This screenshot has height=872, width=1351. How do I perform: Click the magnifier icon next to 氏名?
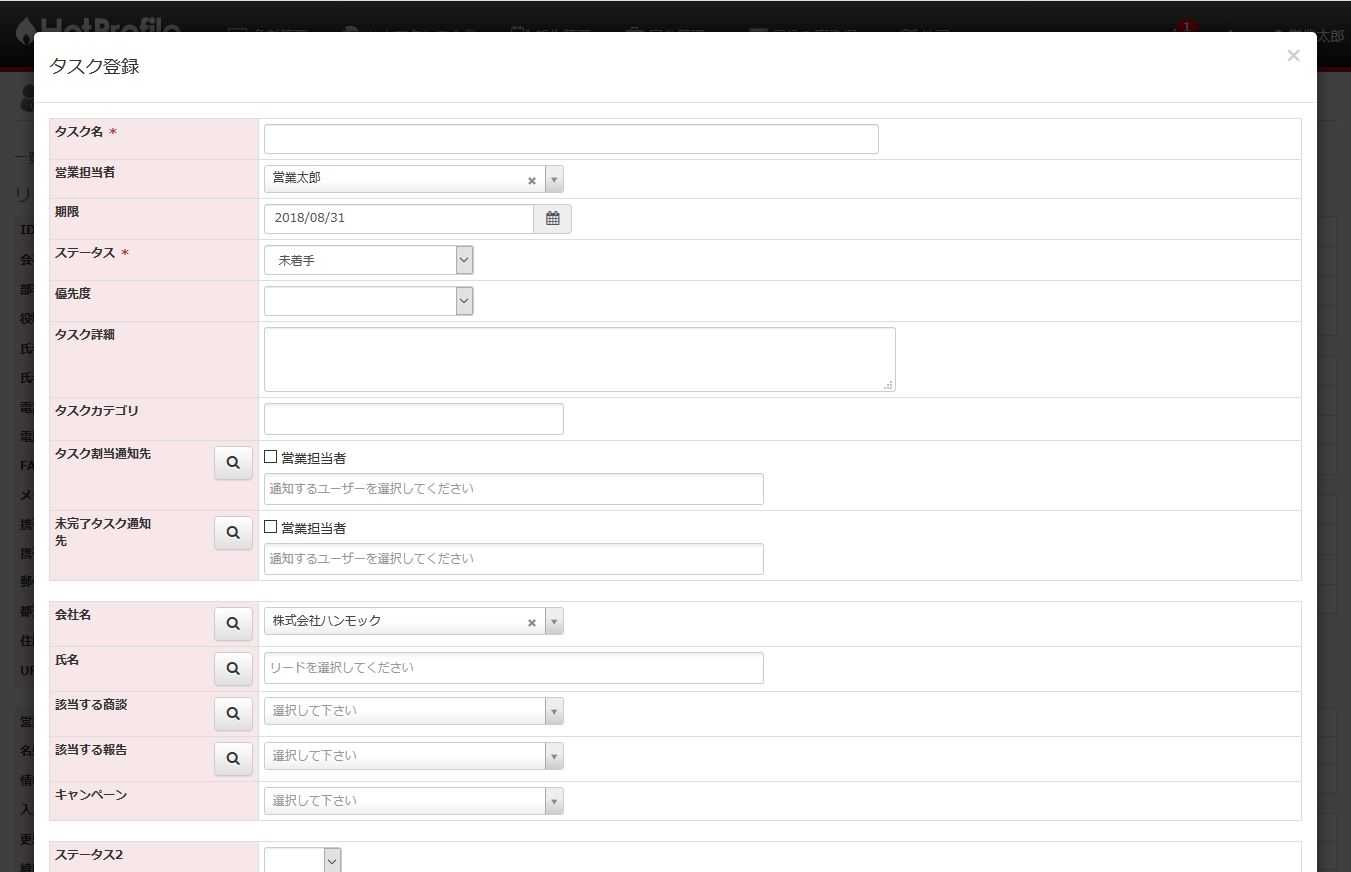tap(233, 669)
